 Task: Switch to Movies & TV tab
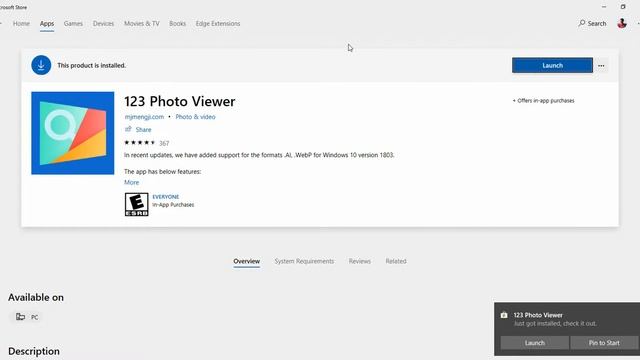pyautogui.click(x=142, y=24)
